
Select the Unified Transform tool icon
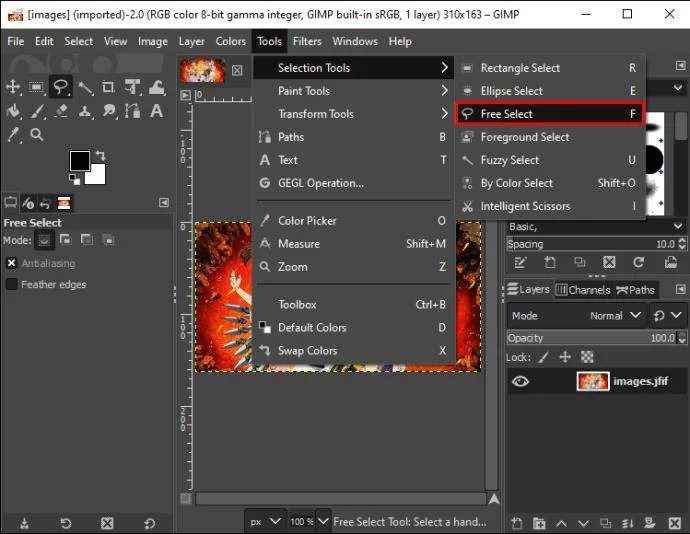pyautogui.click(x=132, y=87)
